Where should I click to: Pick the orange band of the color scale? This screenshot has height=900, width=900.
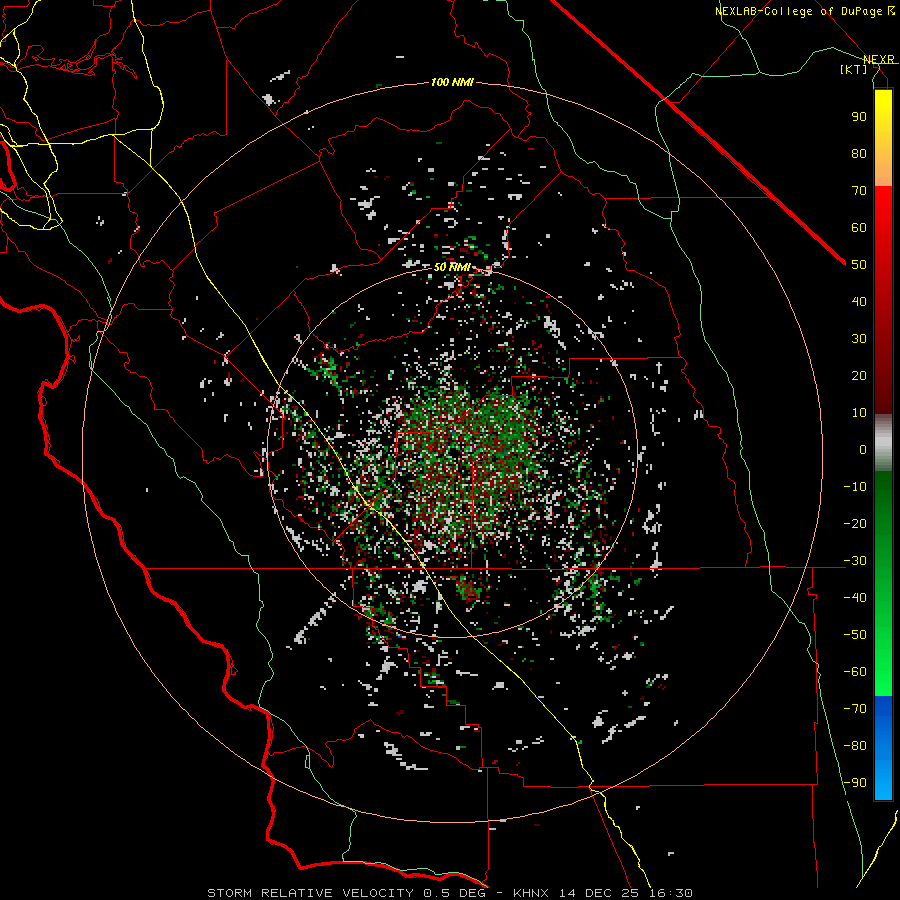point(883,170)
